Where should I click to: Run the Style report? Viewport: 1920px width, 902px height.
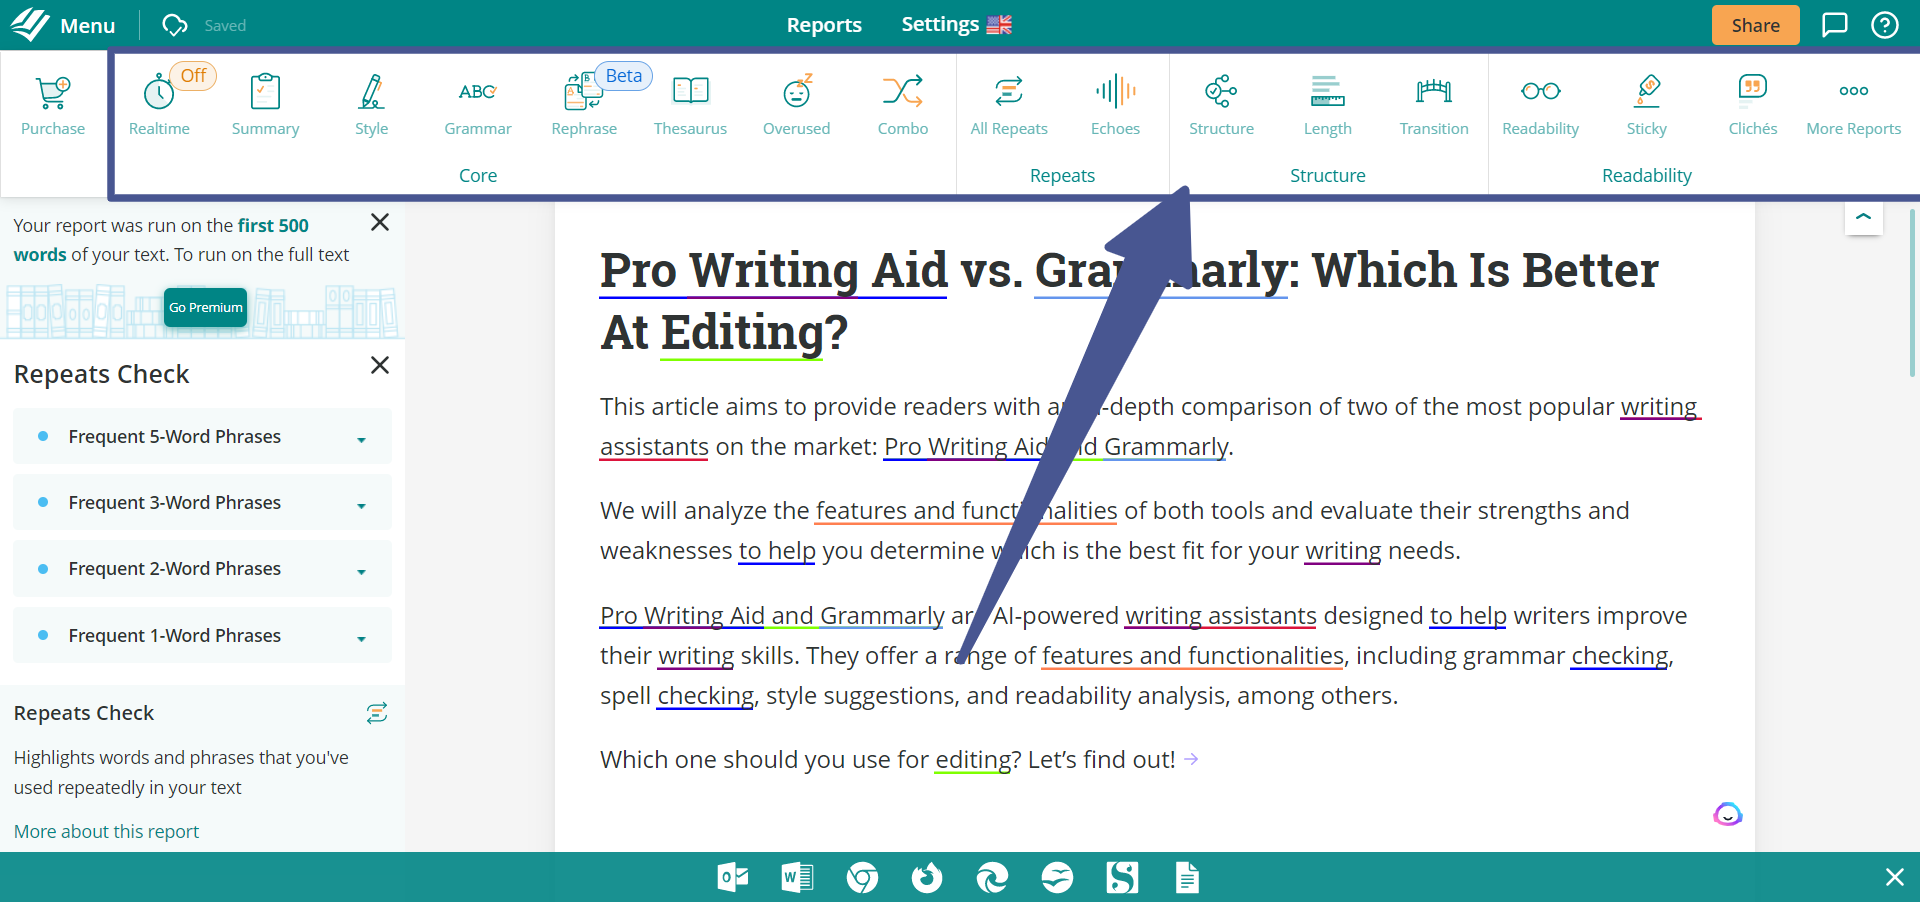[371, 104]
